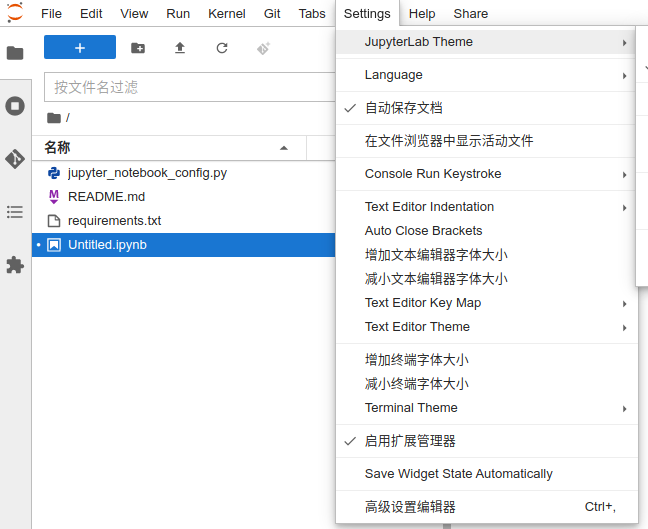
Task: Toggle Auto Close Brackets setting
Action: [485, 231]
